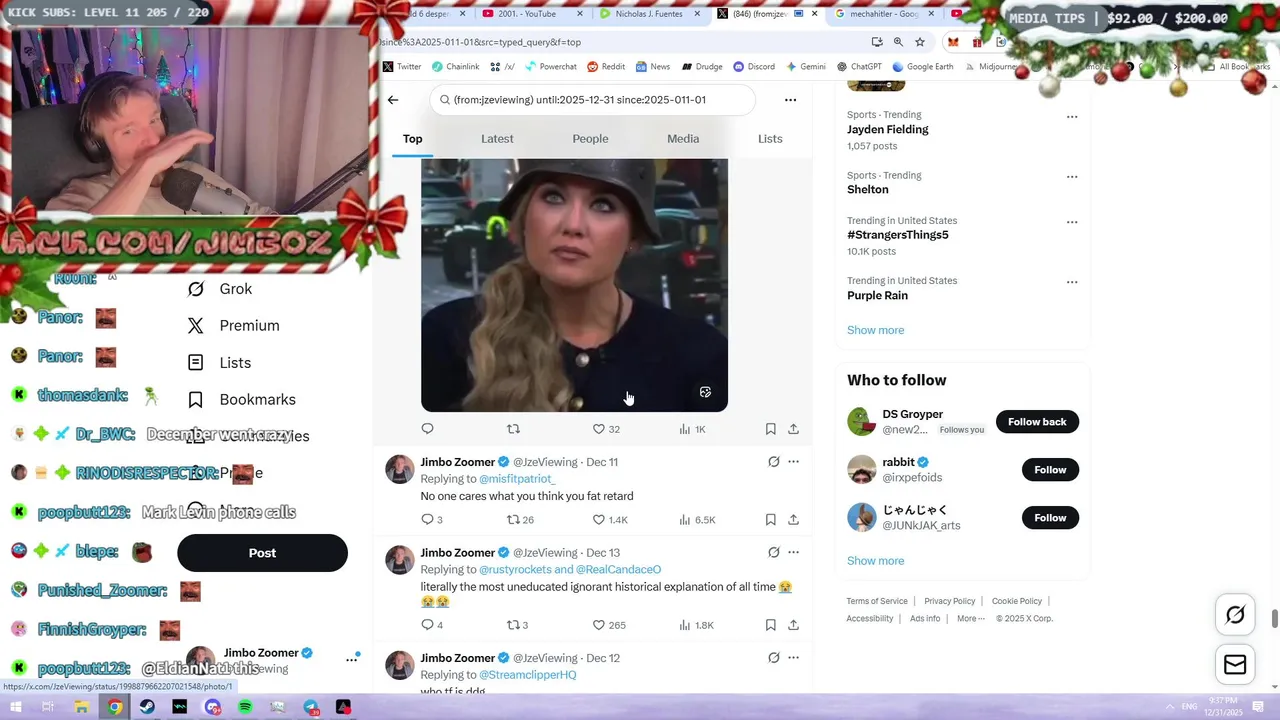
Task: Open Telegram from the taskbar
Action: (310, 708)
